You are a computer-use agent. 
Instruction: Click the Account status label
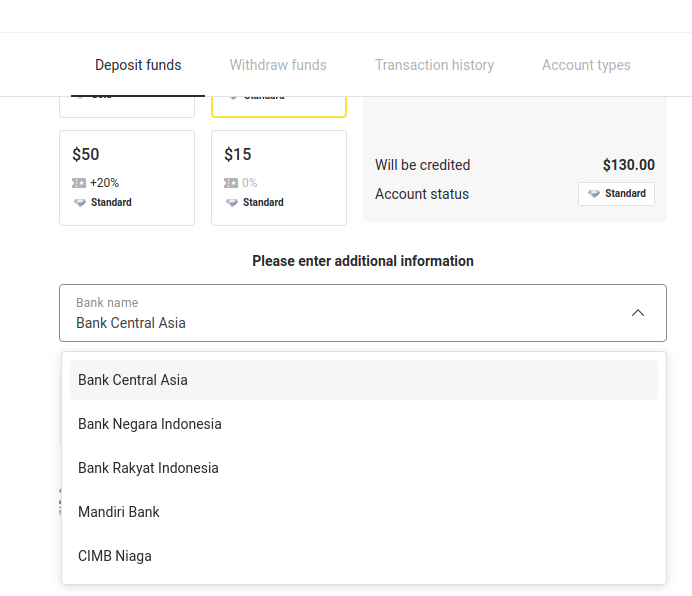pyautogui.click(x=422, y=194)
